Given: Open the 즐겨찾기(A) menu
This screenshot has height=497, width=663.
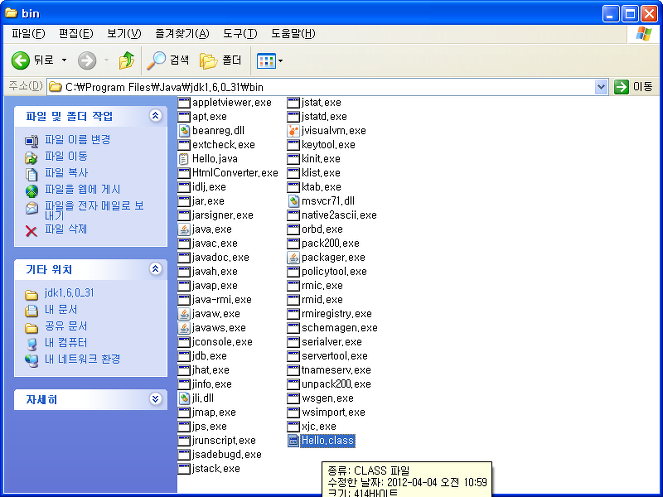Looking at the screenshot, I should (x=182, y=33).
